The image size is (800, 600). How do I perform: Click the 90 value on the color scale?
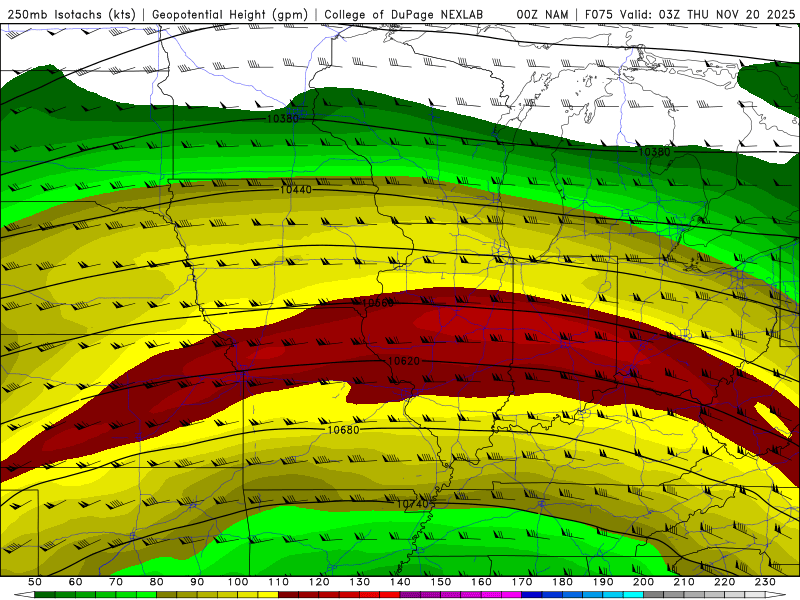[197, 582]
